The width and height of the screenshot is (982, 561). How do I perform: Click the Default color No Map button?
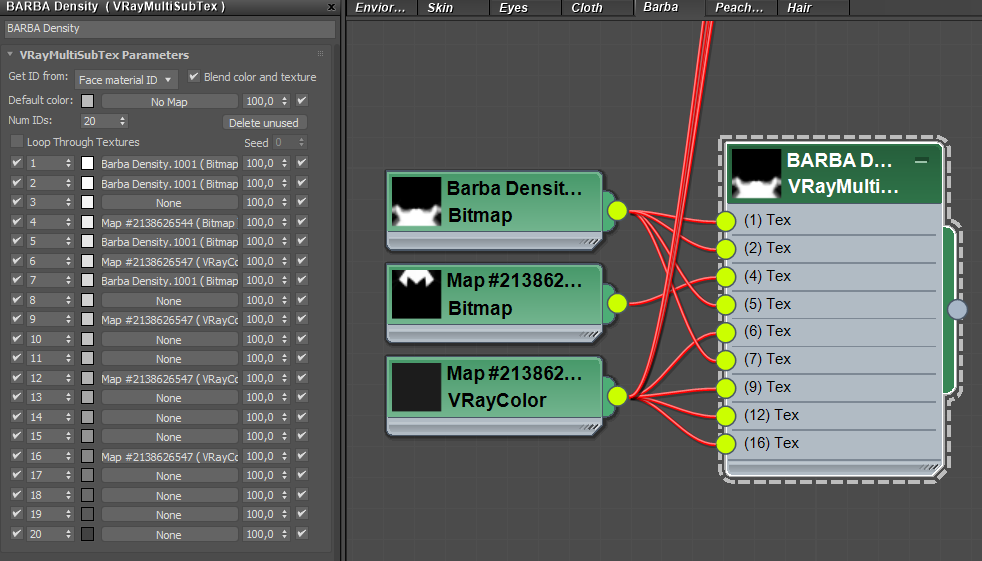click(169, 102)
